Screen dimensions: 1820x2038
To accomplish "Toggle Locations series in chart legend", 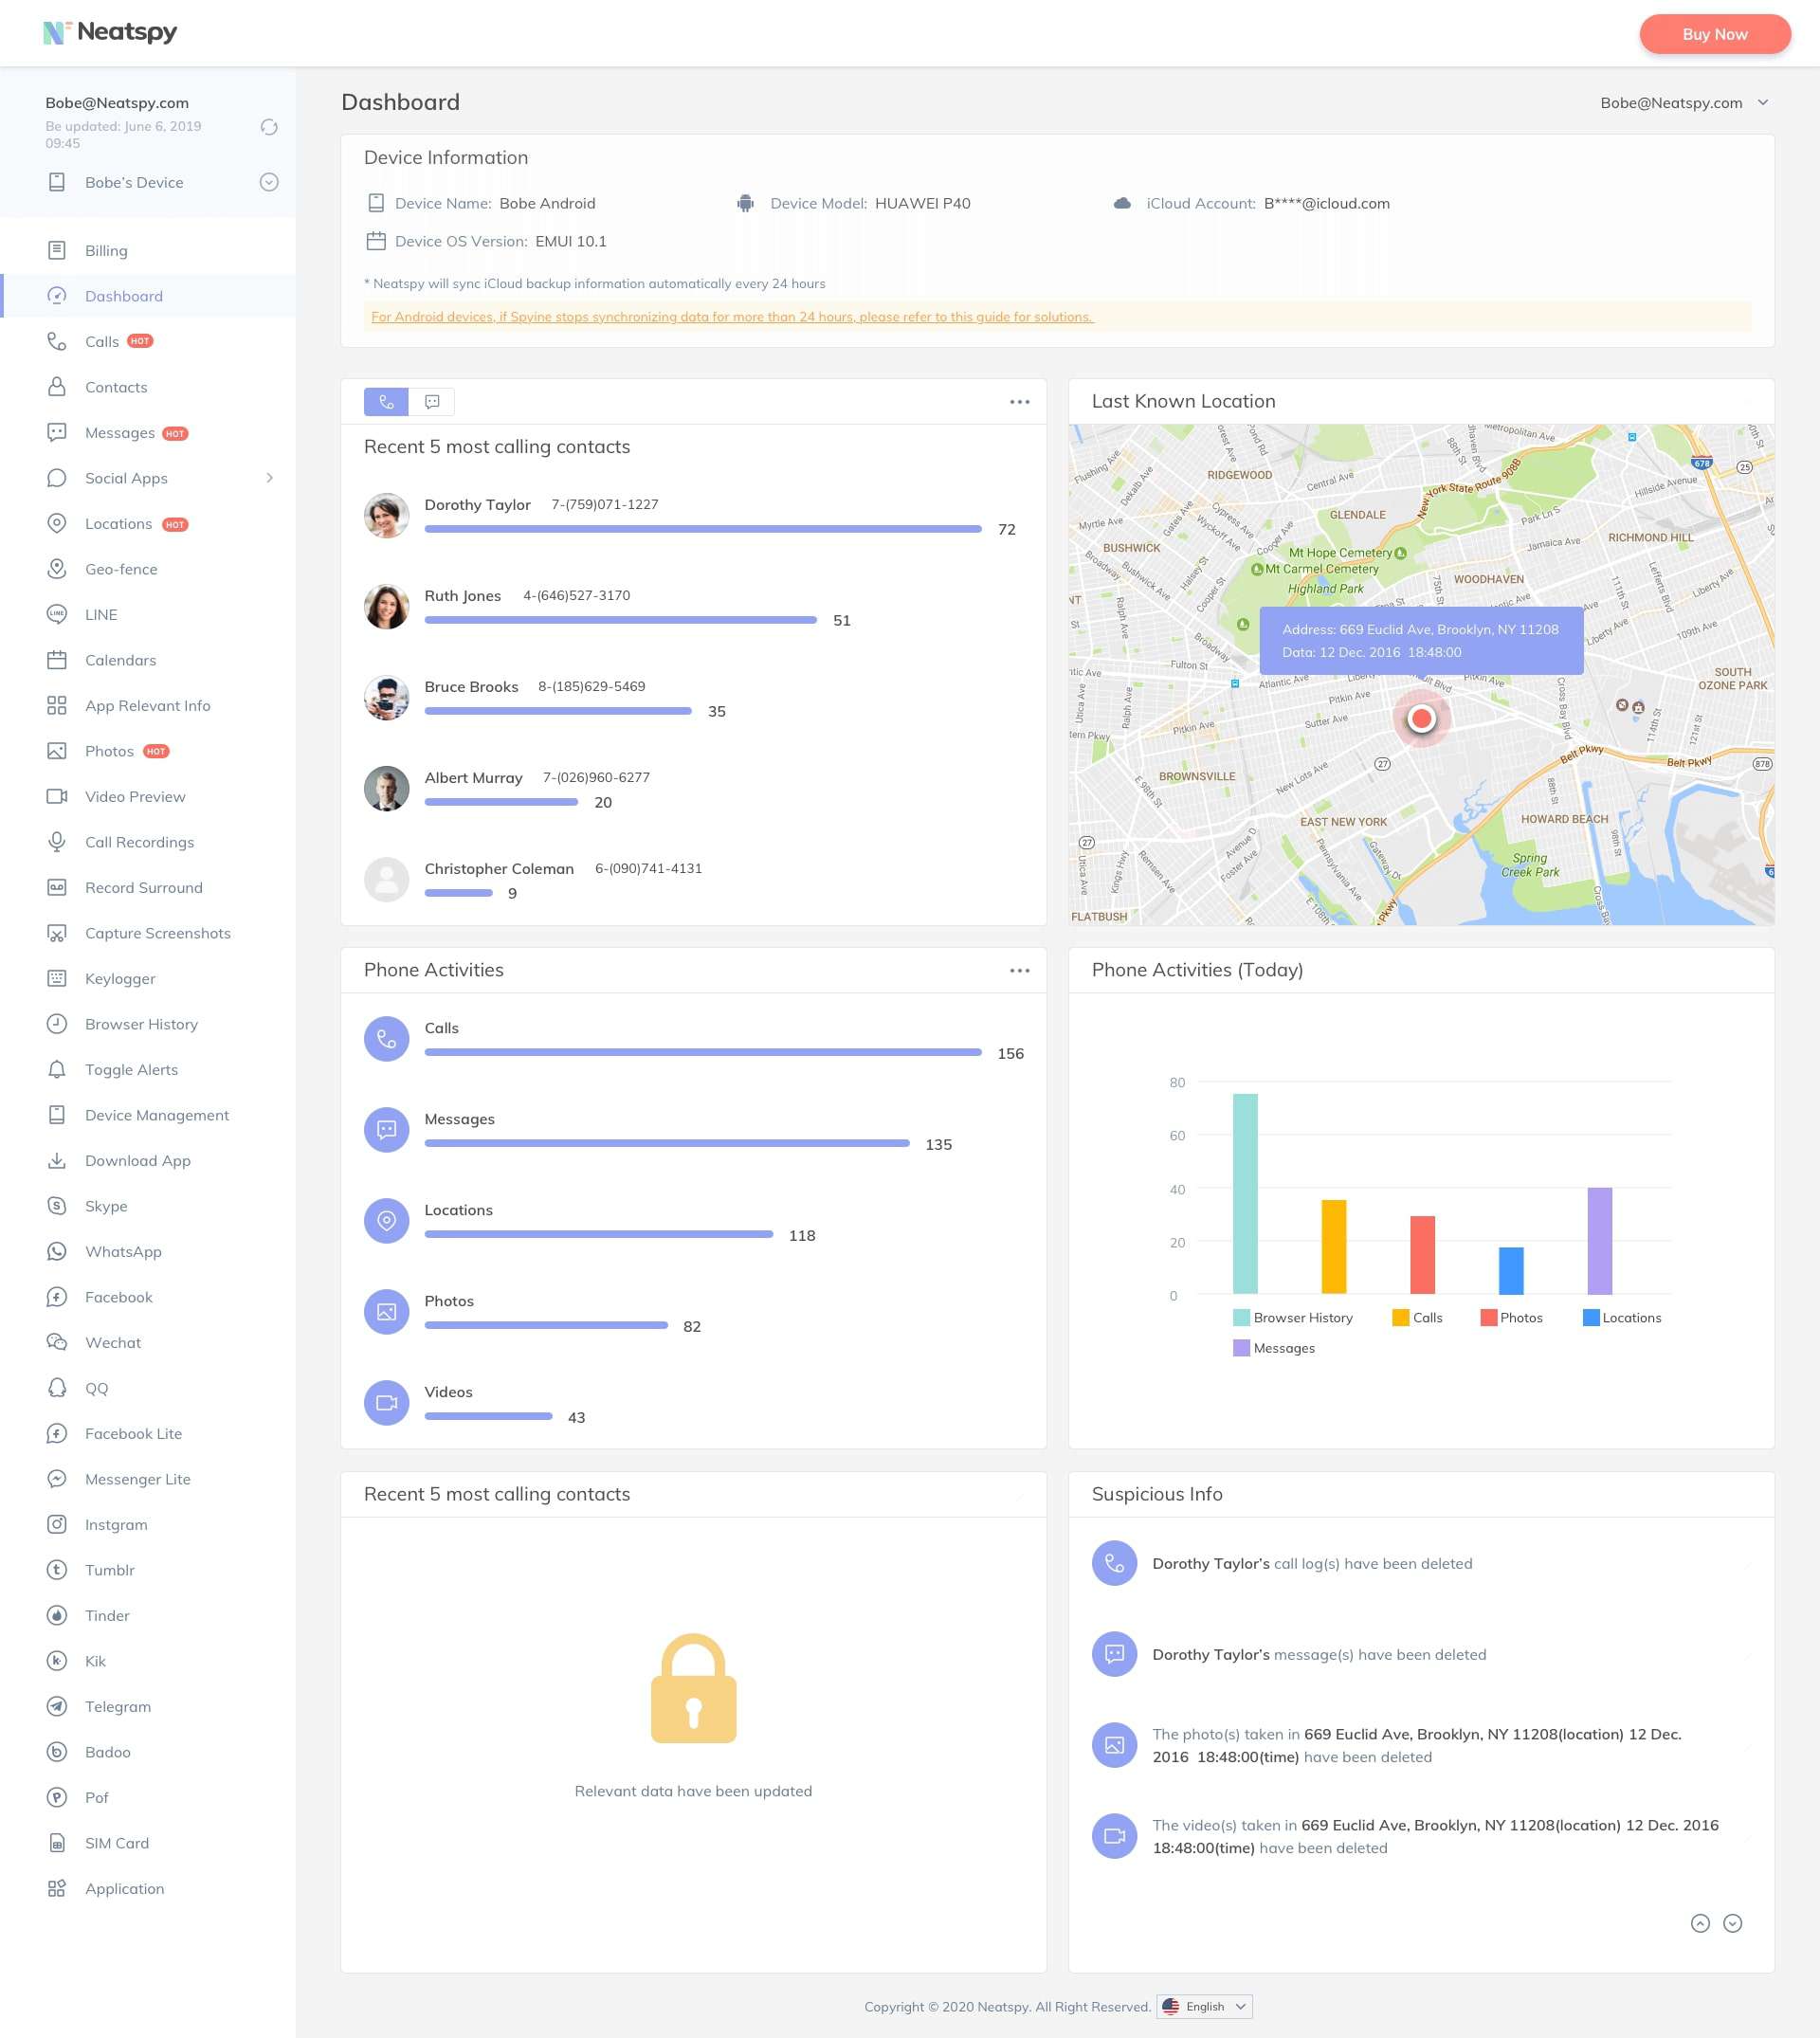I will [x=1621, y=1318].
